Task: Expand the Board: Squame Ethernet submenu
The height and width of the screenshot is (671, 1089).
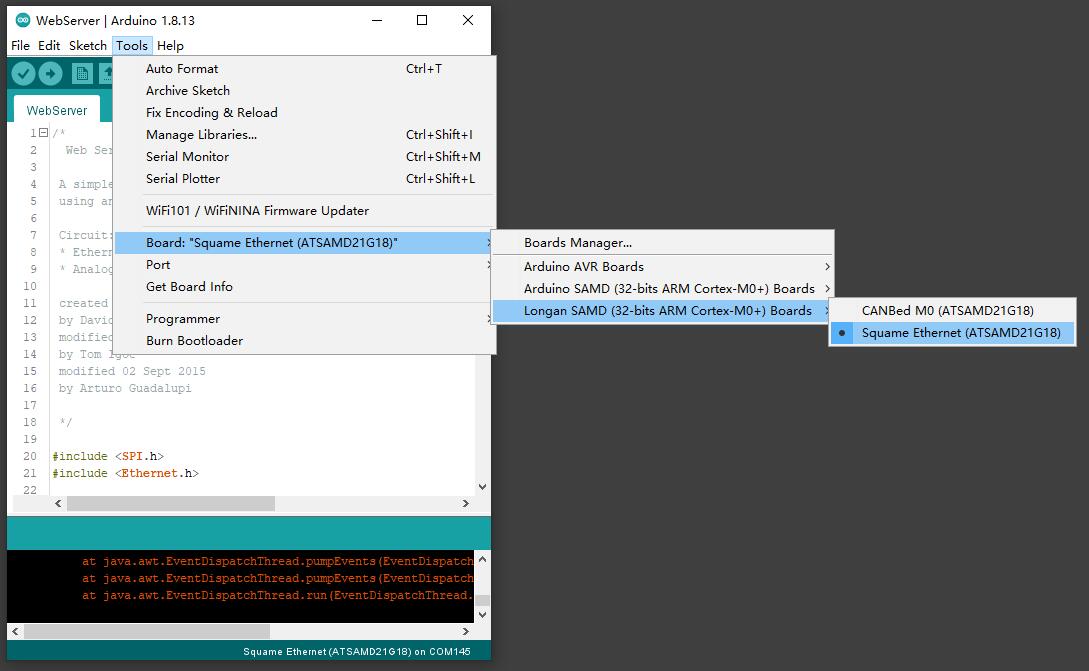Action: [x=304, y=242]
